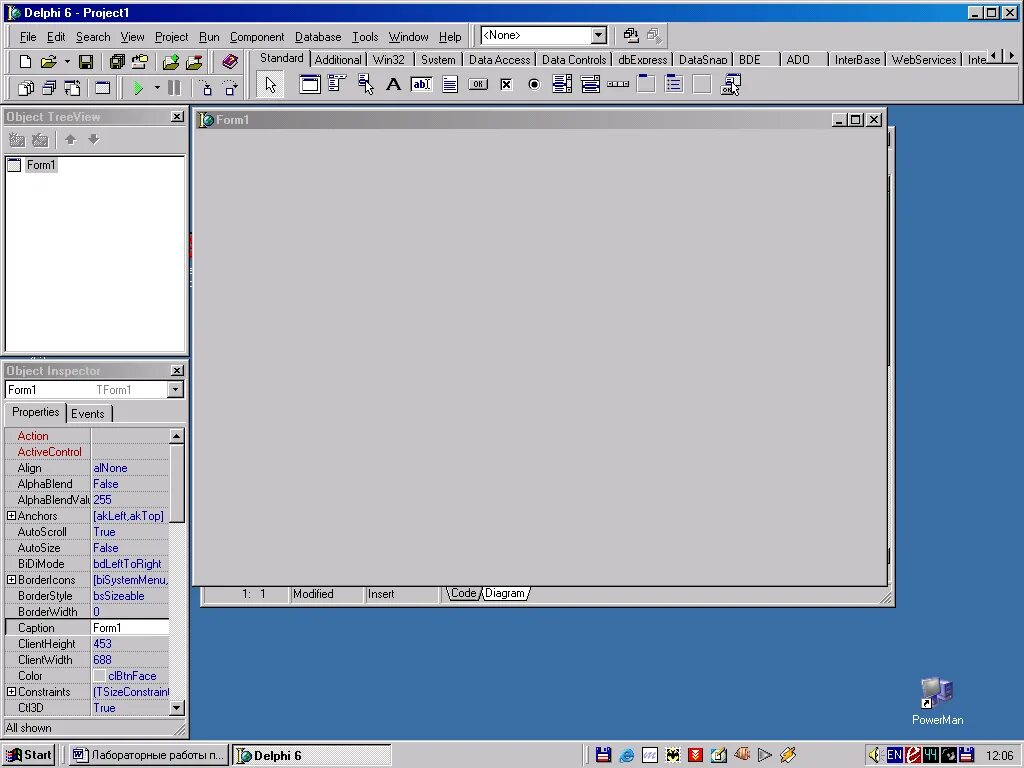Image resolution: width=1024 pixels, height=768 pixels.
Task: Open the dropdown arrow beside Run icon
Action: pyautogui.click(x=157, y=88)
